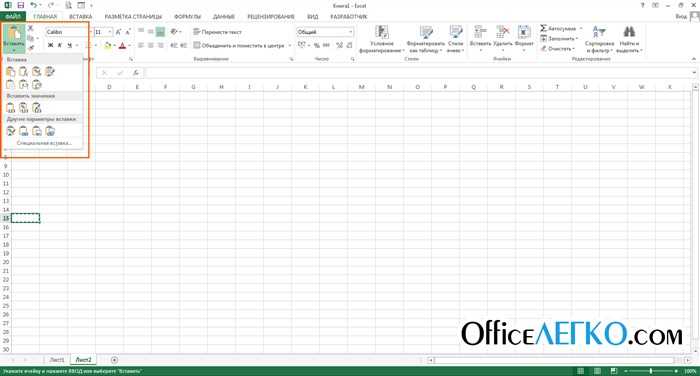Click 'Вход' sign-in link
This screenshot has height=376, width=700.
point(681,17)
